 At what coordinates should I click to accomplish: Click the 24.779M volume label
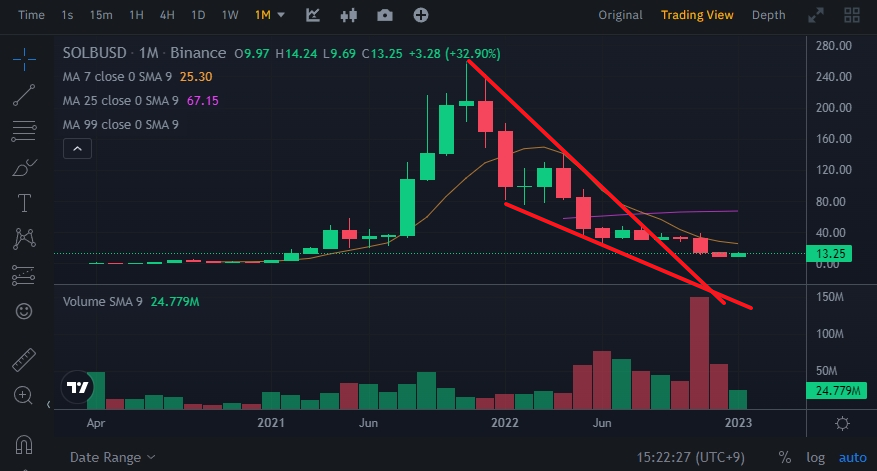pyautogui.click(x=836, y=390)
